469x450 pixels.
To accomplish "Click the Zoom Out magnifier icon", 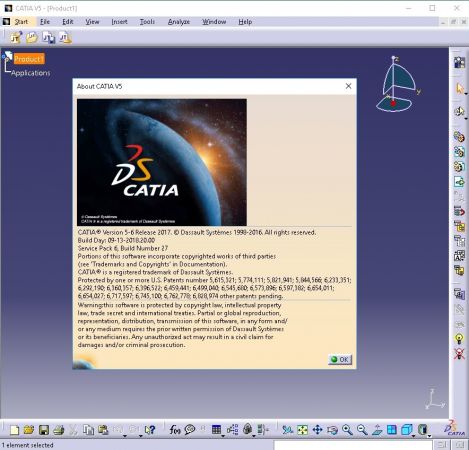I will (362, 430).
